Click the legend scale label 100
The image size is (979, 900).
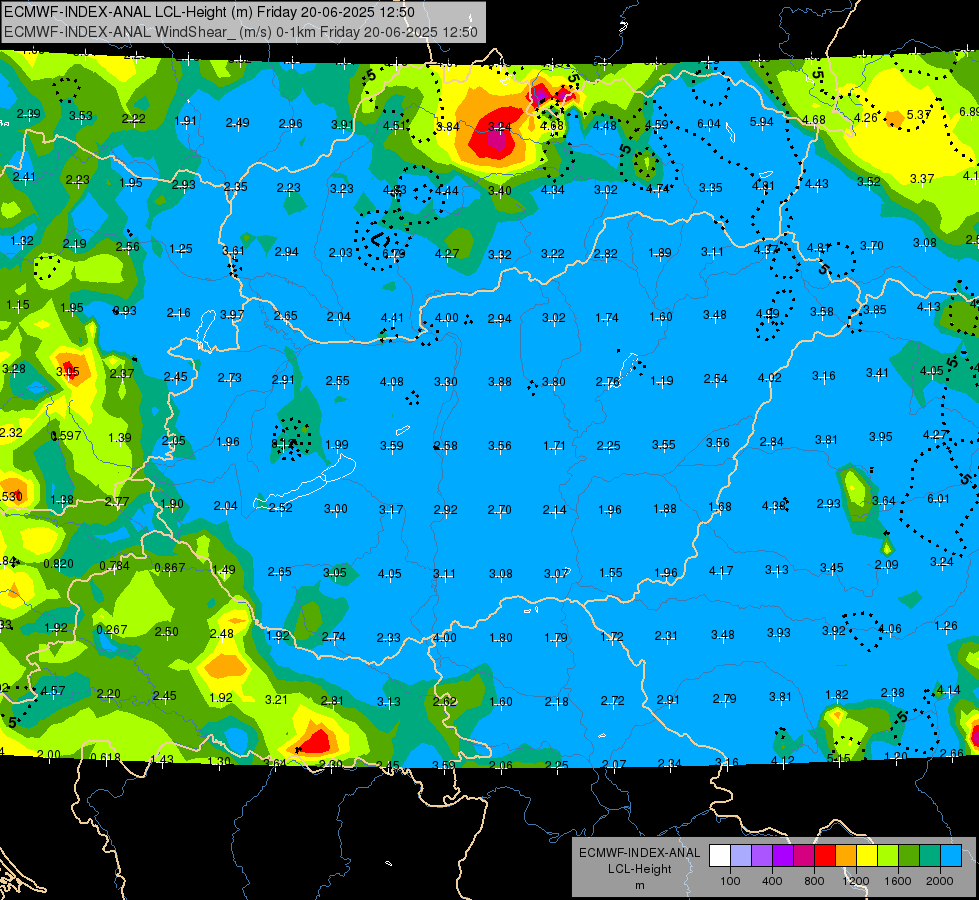[x=730, y=881]
